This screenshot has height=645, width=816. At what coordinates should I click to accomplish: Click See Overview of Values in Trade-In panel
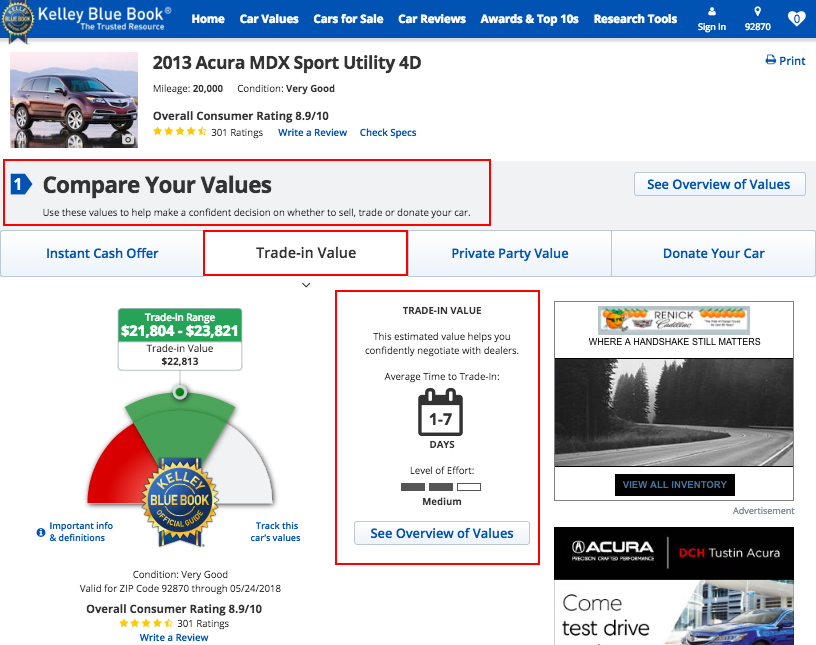pyautogui.click(x=442, y=533)
